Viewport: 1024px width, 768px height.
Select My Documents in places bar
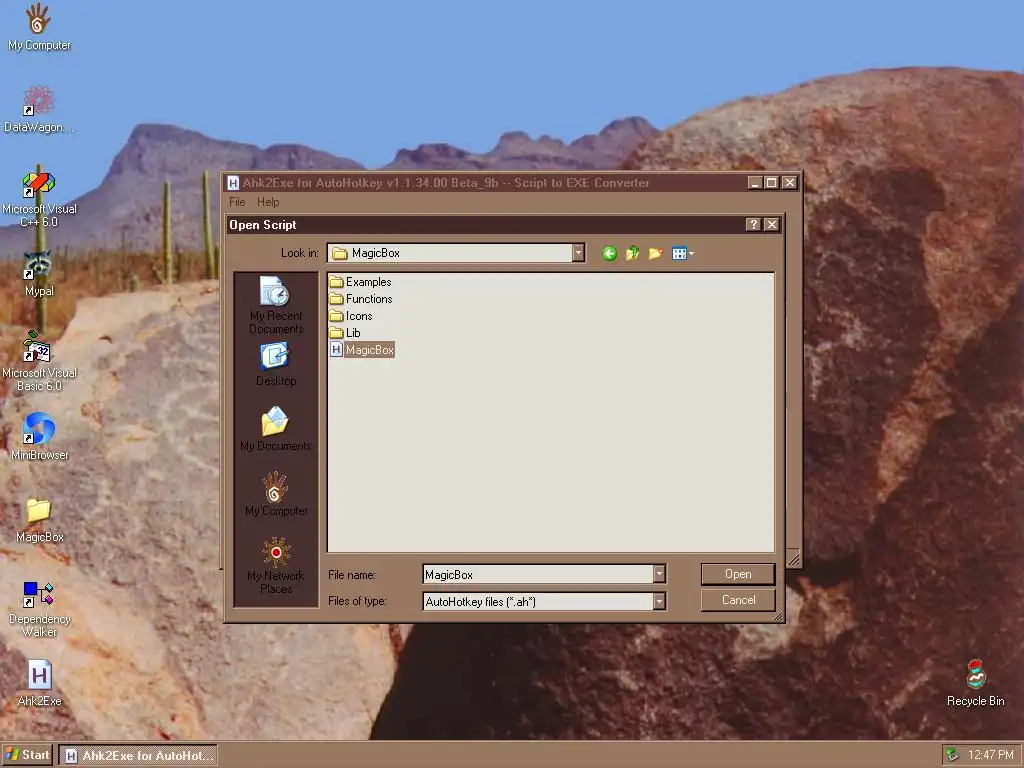[x=276, y=429]
